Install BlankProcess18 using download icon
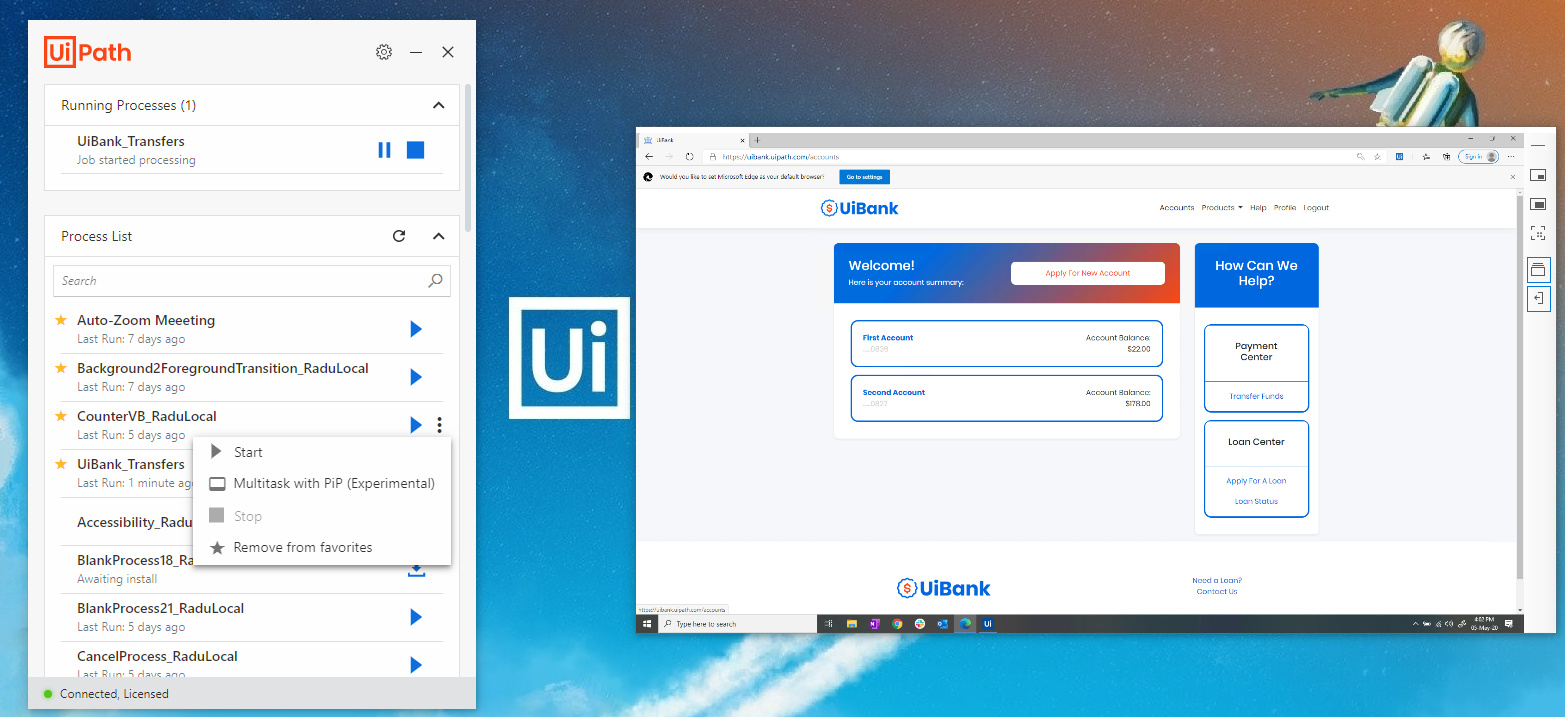 (x=417, y=570)
